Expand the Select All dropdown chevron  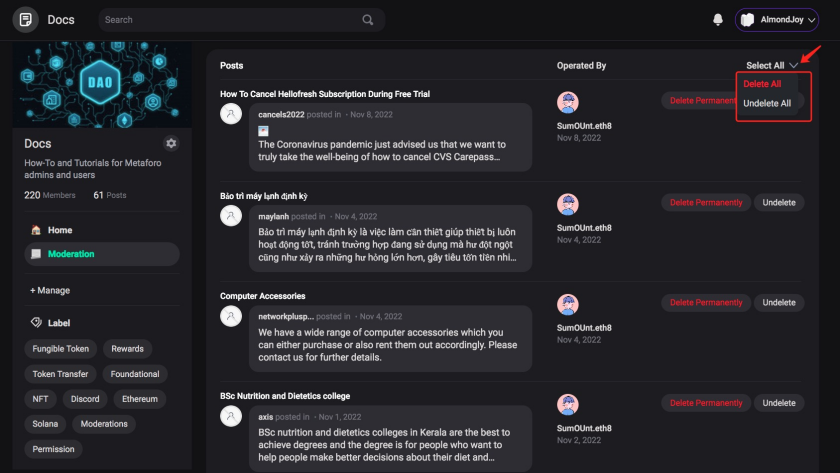[793, 66]
